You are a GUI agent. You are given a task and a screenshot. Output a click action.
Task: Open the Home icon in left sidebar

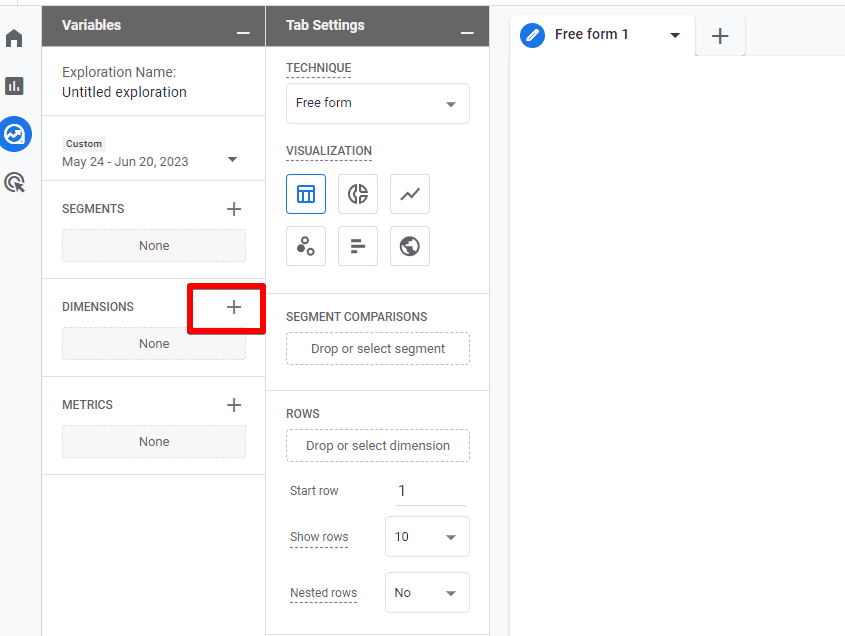click(x=14, y=39)
